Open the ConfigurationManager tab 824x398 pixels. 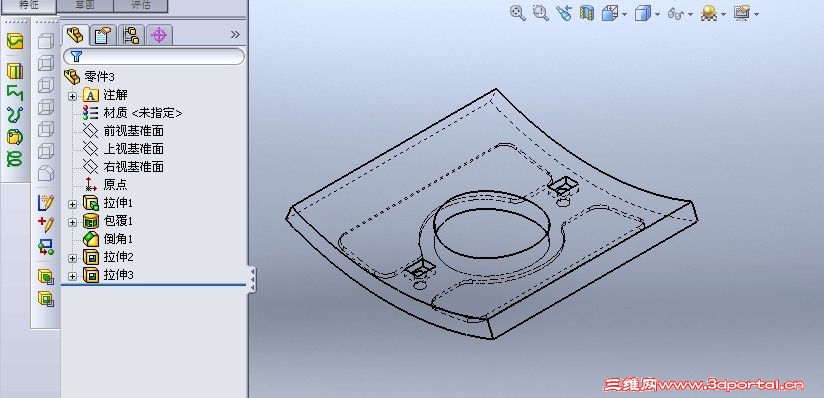pyautogui.click(x=130, y=35)
